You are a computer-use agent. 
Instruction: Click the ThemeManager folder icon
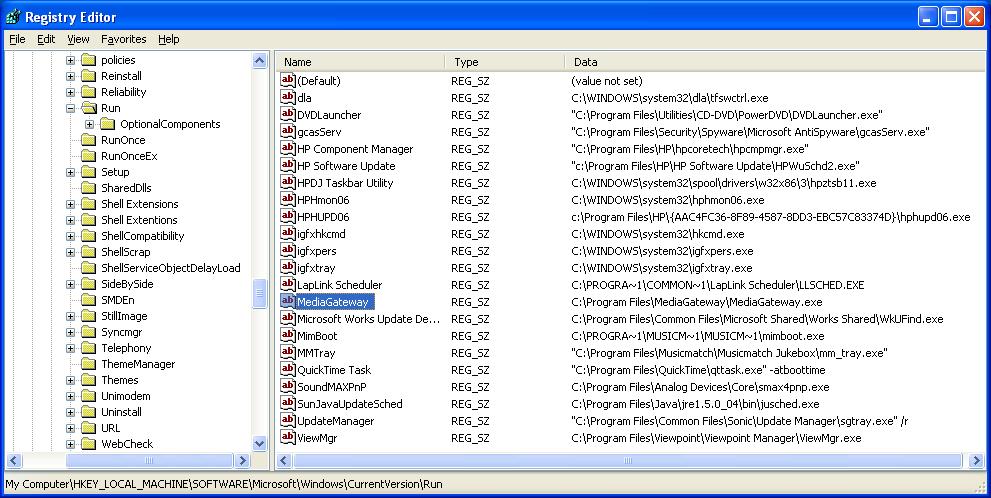pos(88,364)
